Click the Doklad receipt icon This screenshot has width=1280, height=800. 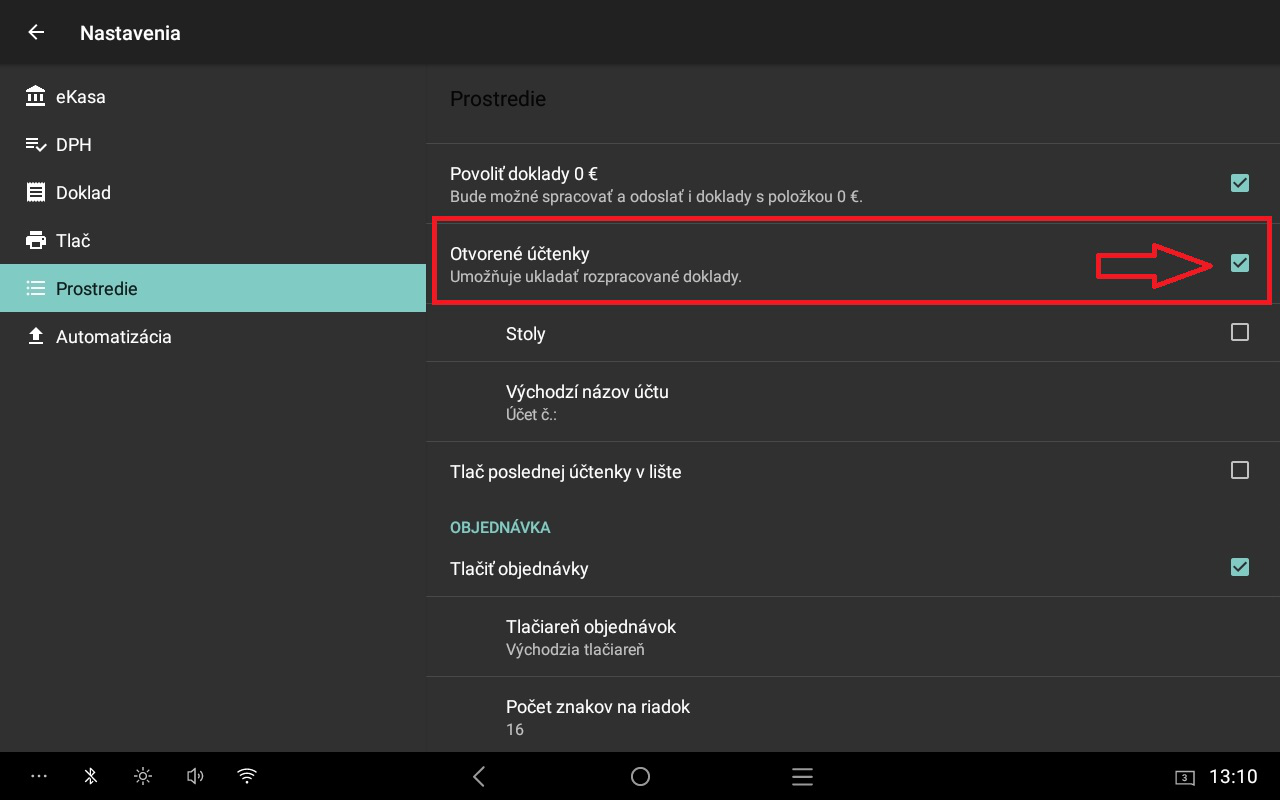(x=36, y=192)
